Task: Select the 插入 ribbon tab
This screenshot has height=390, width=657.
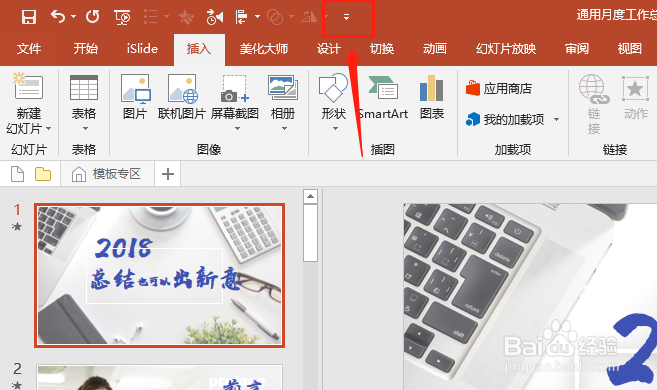Action: 199,49
